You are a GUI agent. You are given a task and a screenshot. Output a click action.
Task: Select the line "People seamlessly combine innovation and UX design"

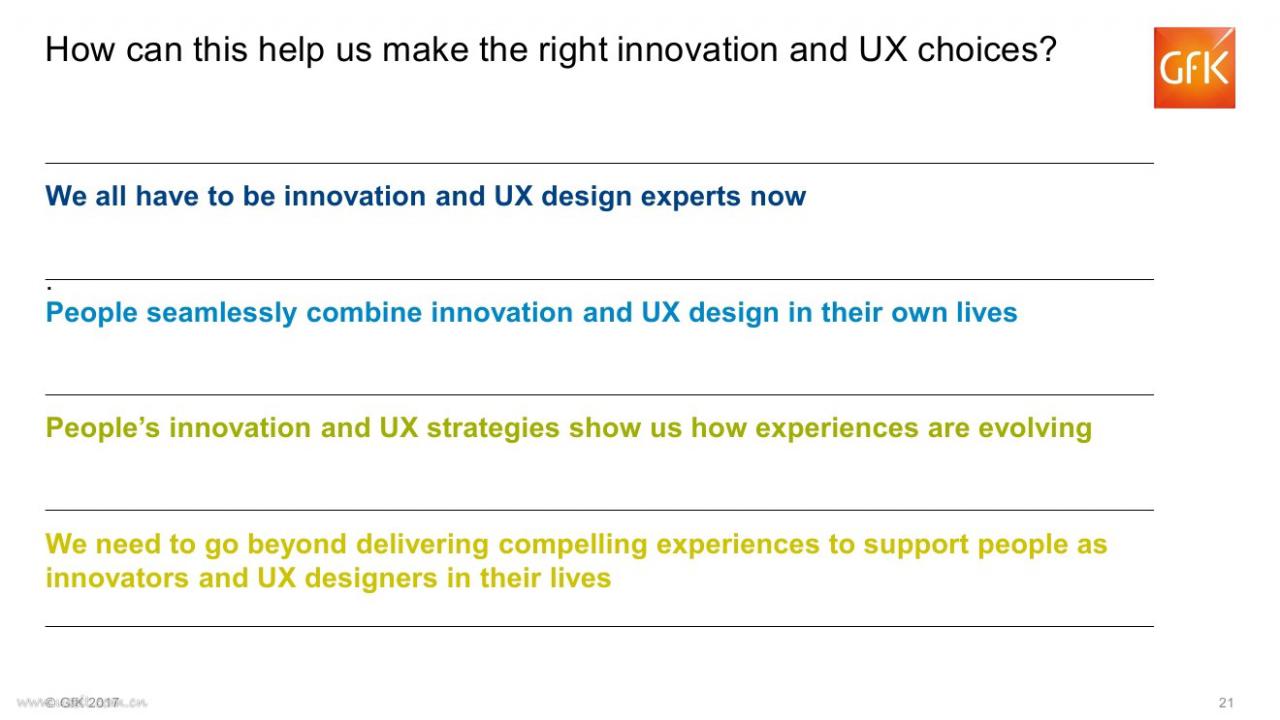click(x=531, y=313)
